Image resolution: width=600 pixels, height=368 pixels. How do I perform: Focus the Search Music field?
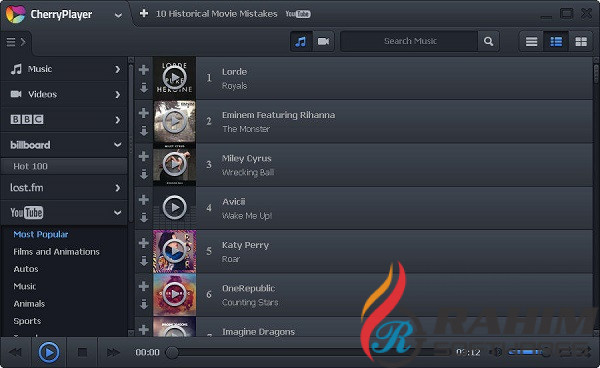click(409, 41)
